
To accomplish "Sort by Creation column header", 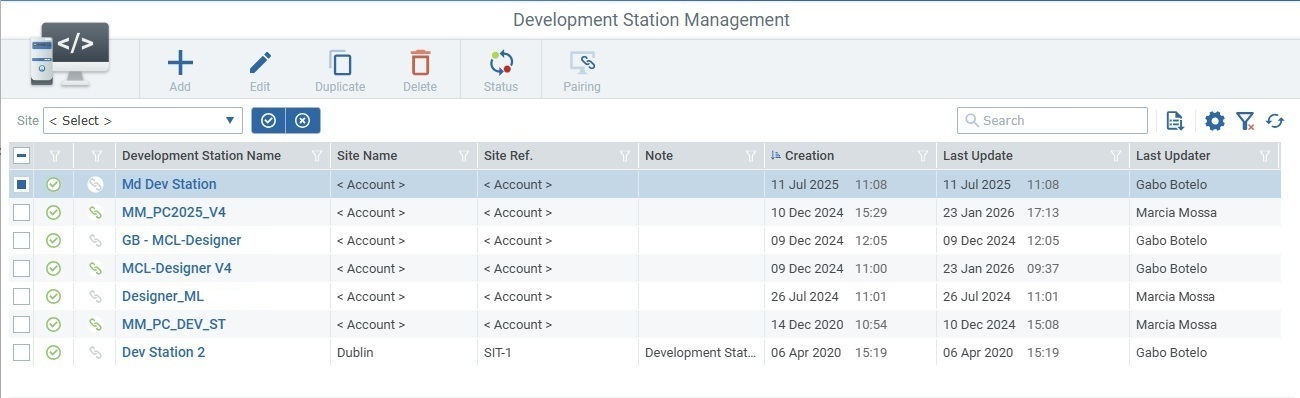I will 809,155.
